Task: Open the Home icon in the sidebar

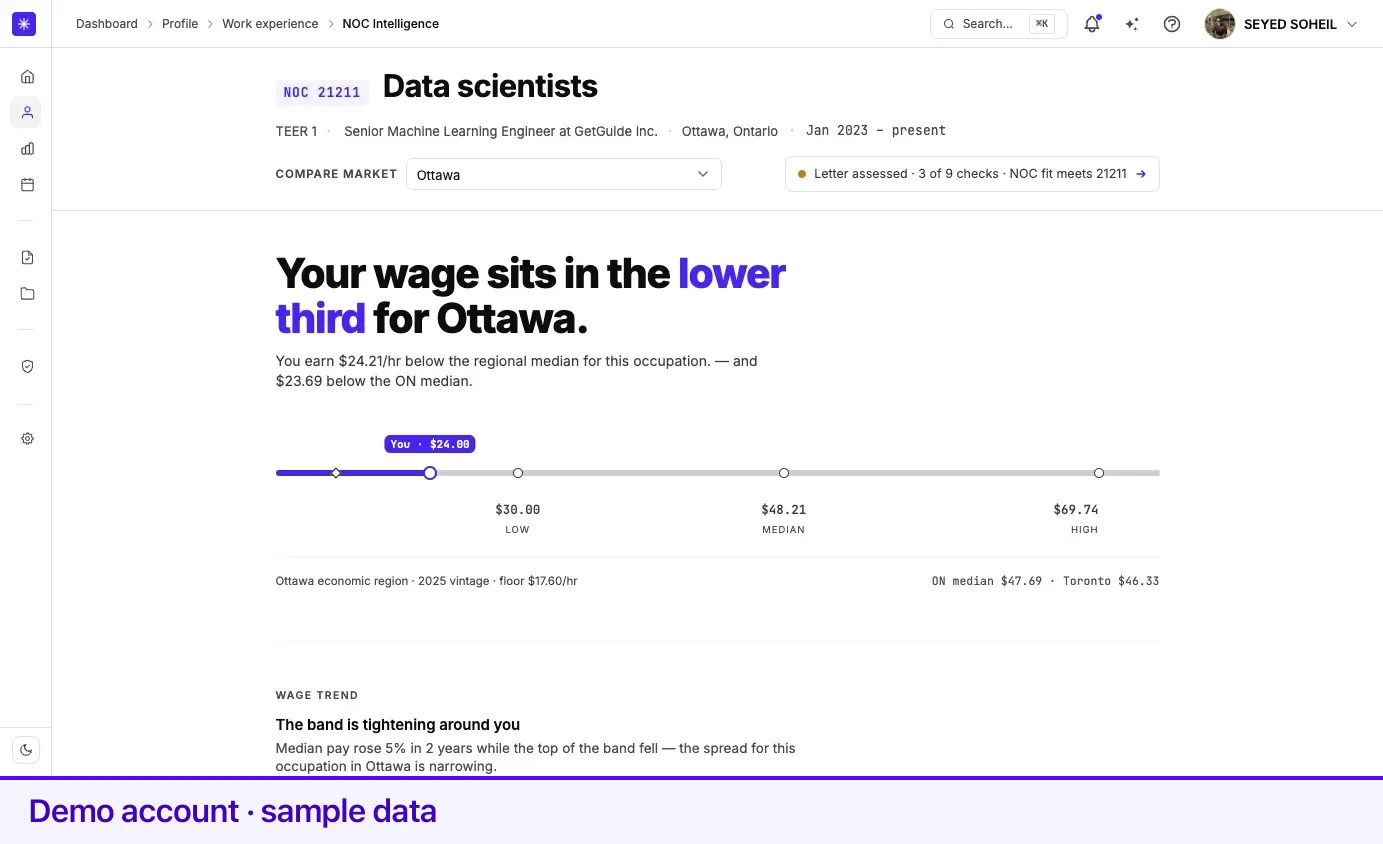Action: pyautogui.click(x=27, y=77)
